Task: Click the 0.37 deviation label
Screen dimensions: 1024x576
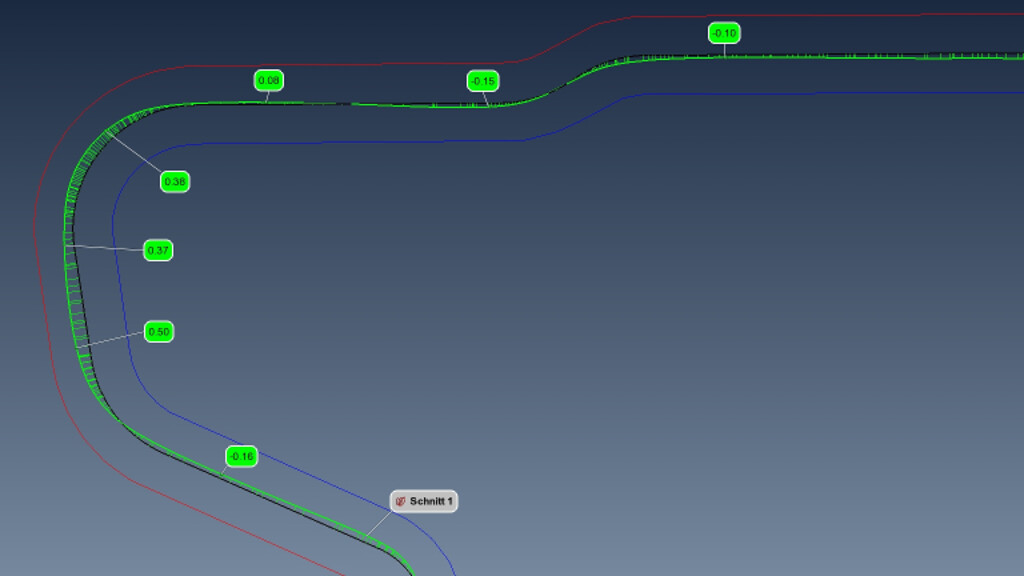Action: (x=158, y=250)
